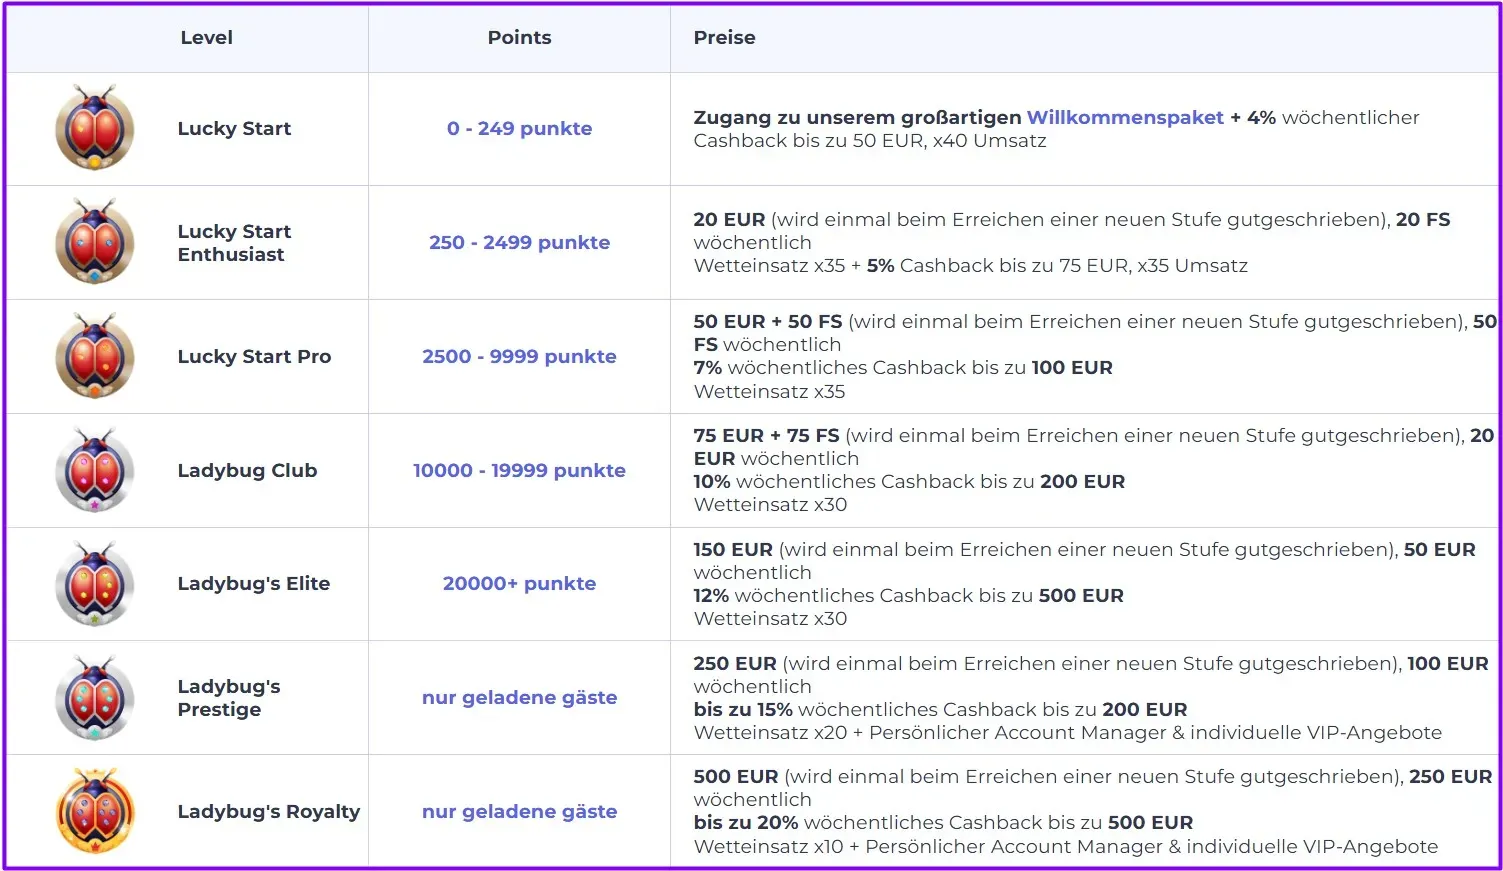The image size is (1503, 871).
Task: Click the Preise column header
Action: coord(724,37)
